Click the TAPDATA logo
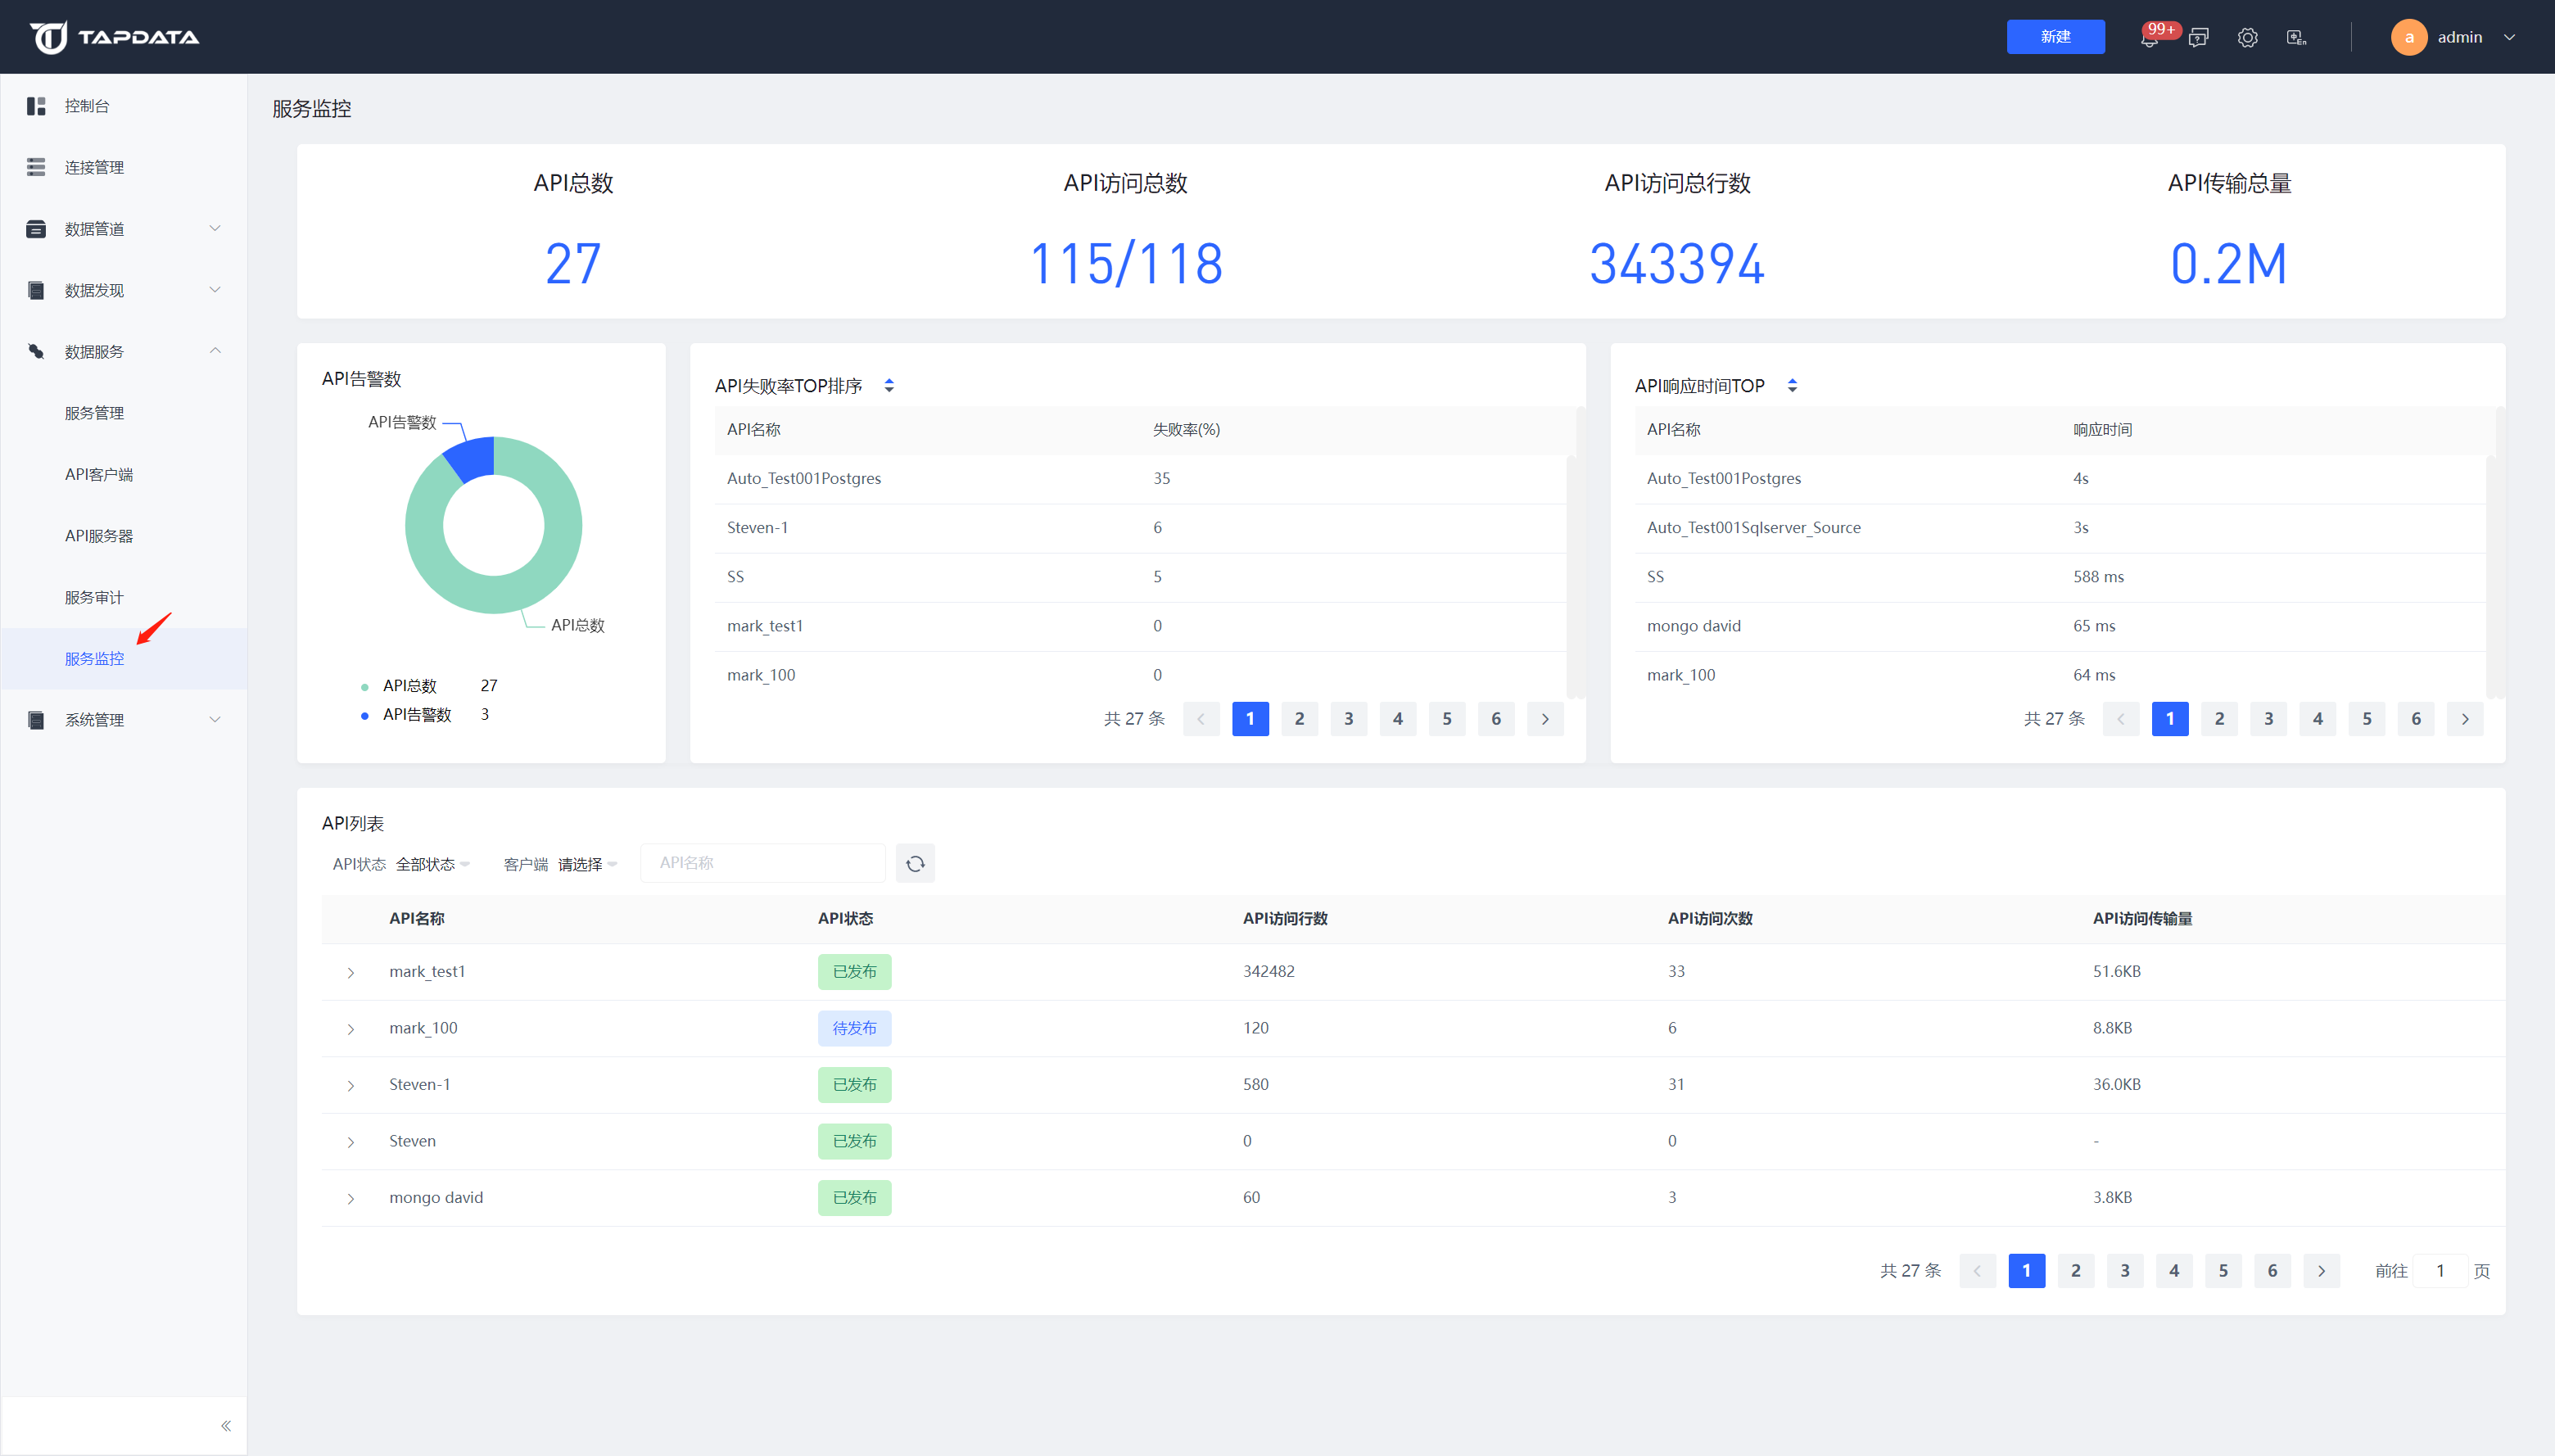Image resolution: width=2555 pixels, height=1456 pixels. pos(114,37)
